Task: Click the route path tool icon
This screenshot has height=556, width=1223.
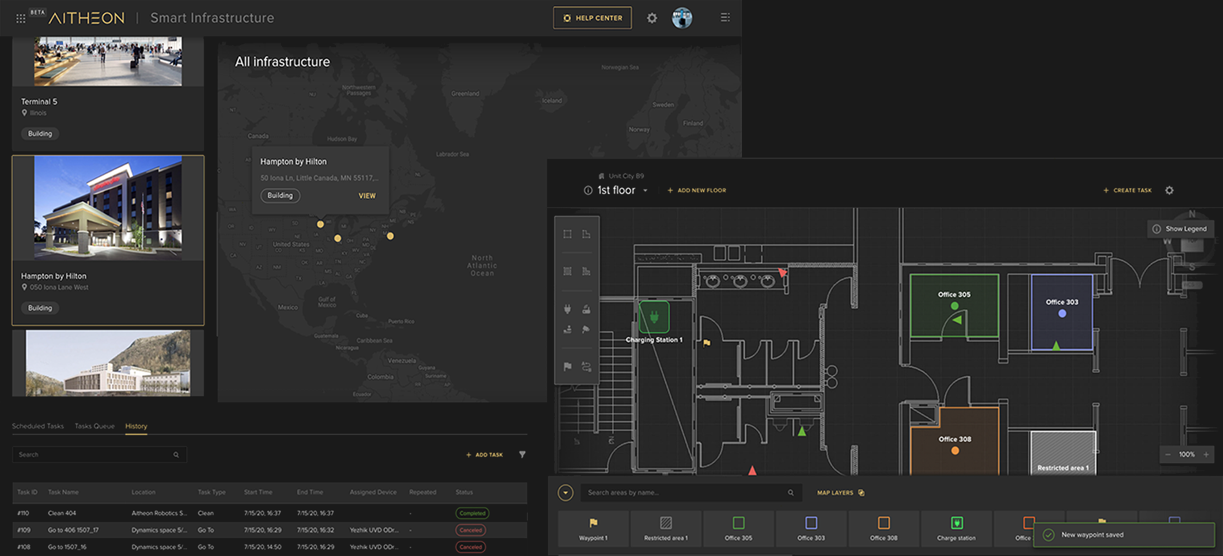Action: click(x=586, y=366)
